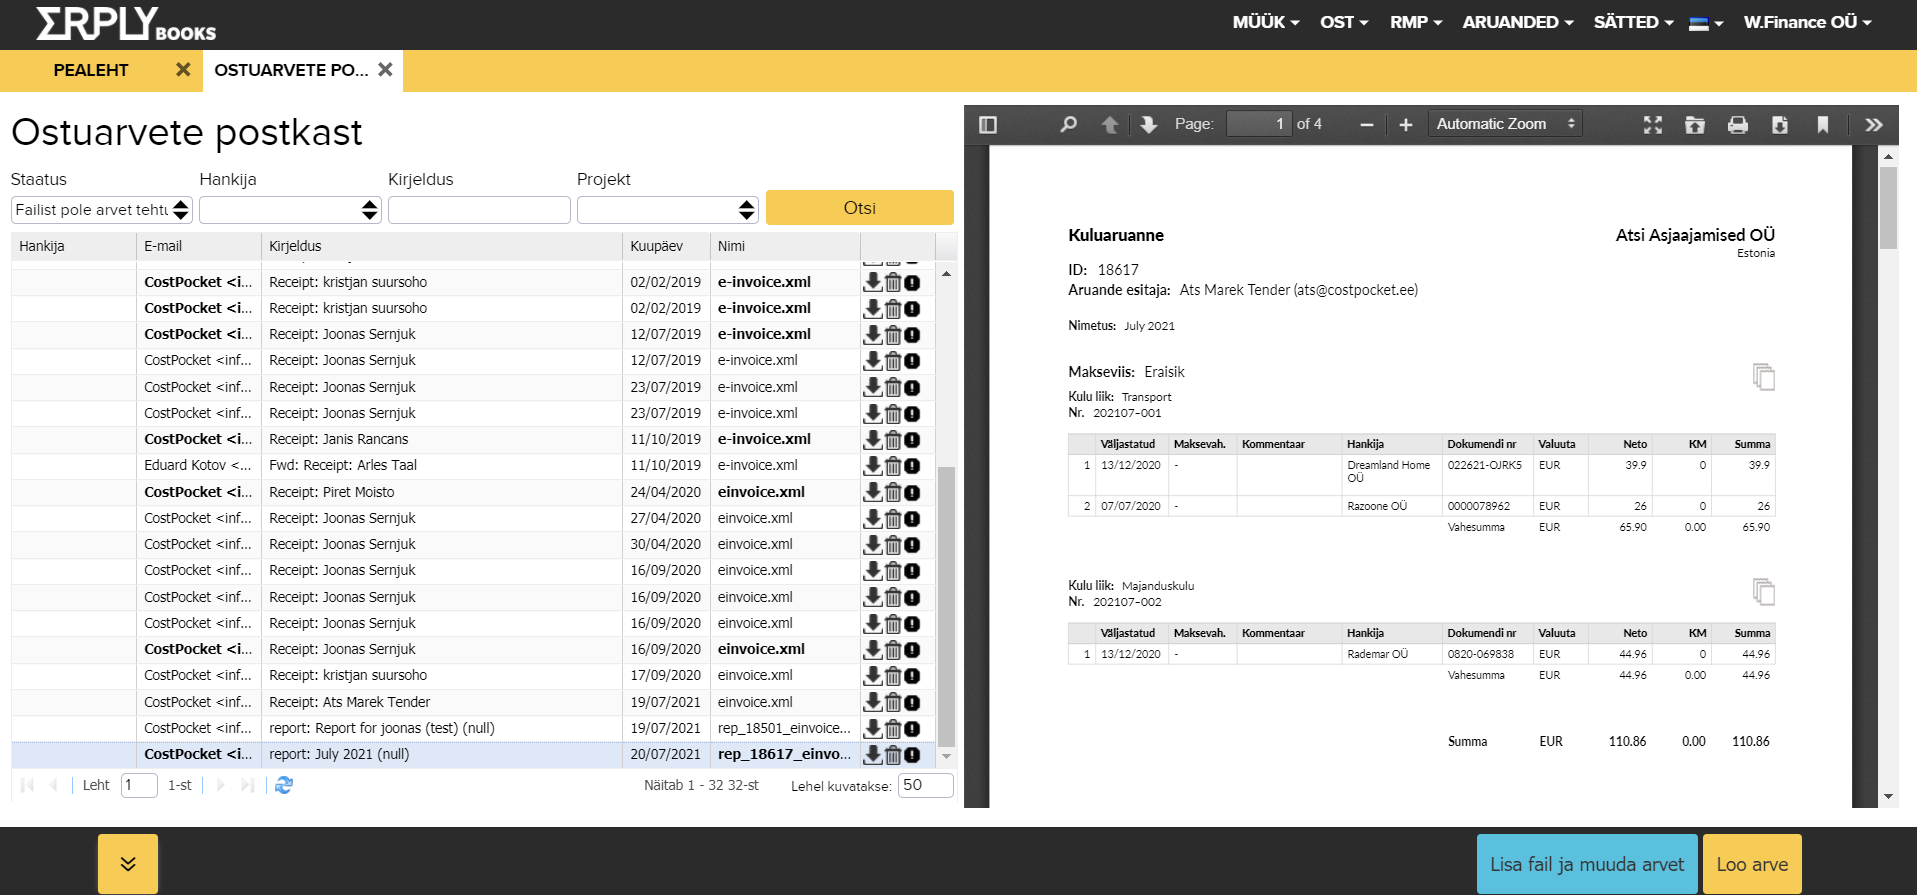This screenshot has width=1917, height=895.
Task: Open the OST menu
Action: (1344, 22)
